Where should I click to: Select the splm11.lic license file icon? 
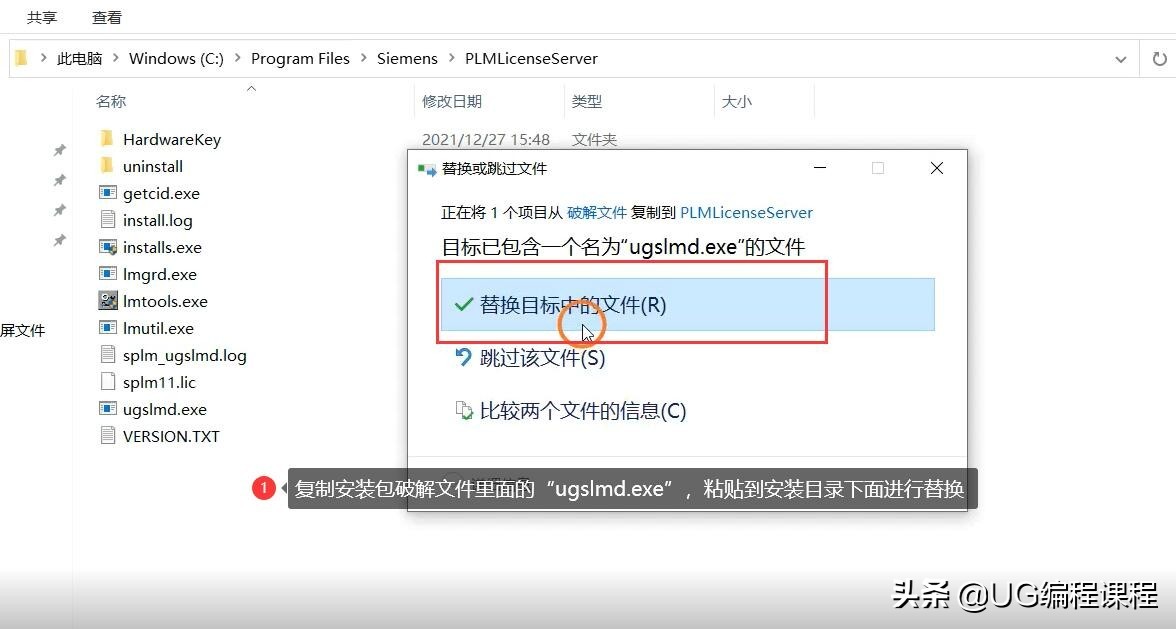pyautogui.click(x=106, y=381)
